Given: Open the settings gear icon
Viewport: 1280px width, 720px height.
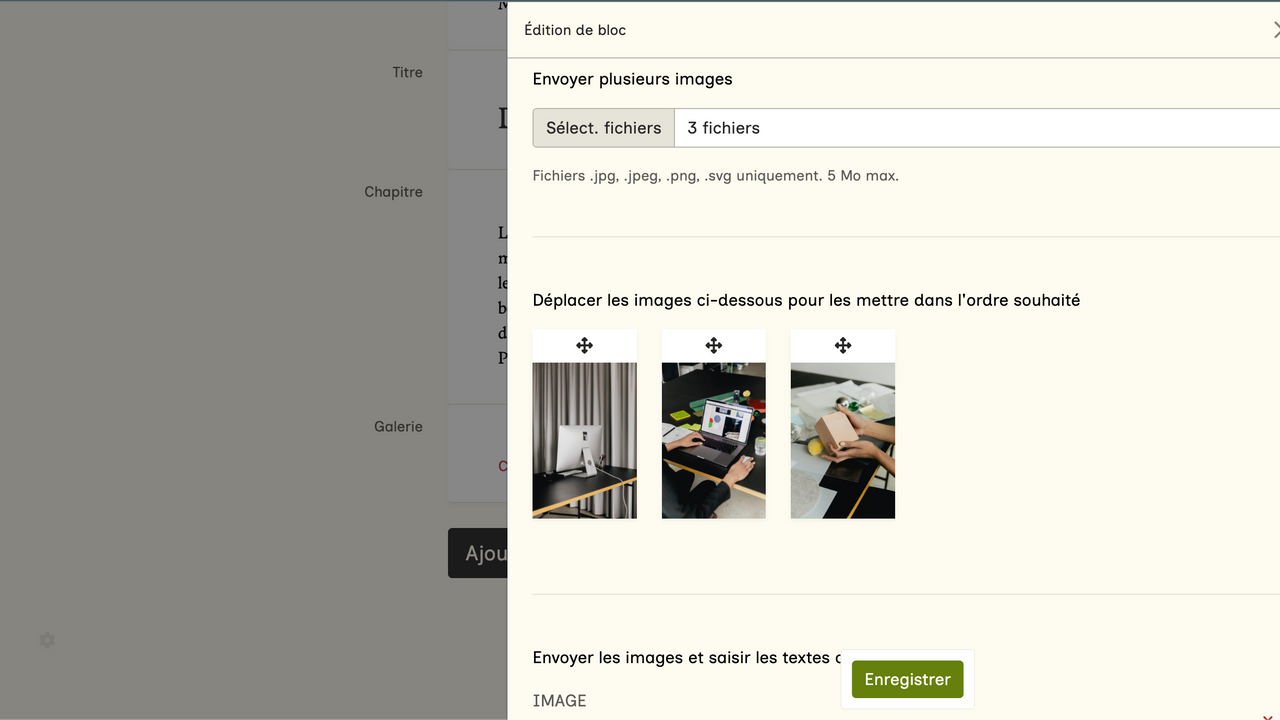Looking at the screenshot, I should (47, 640).
